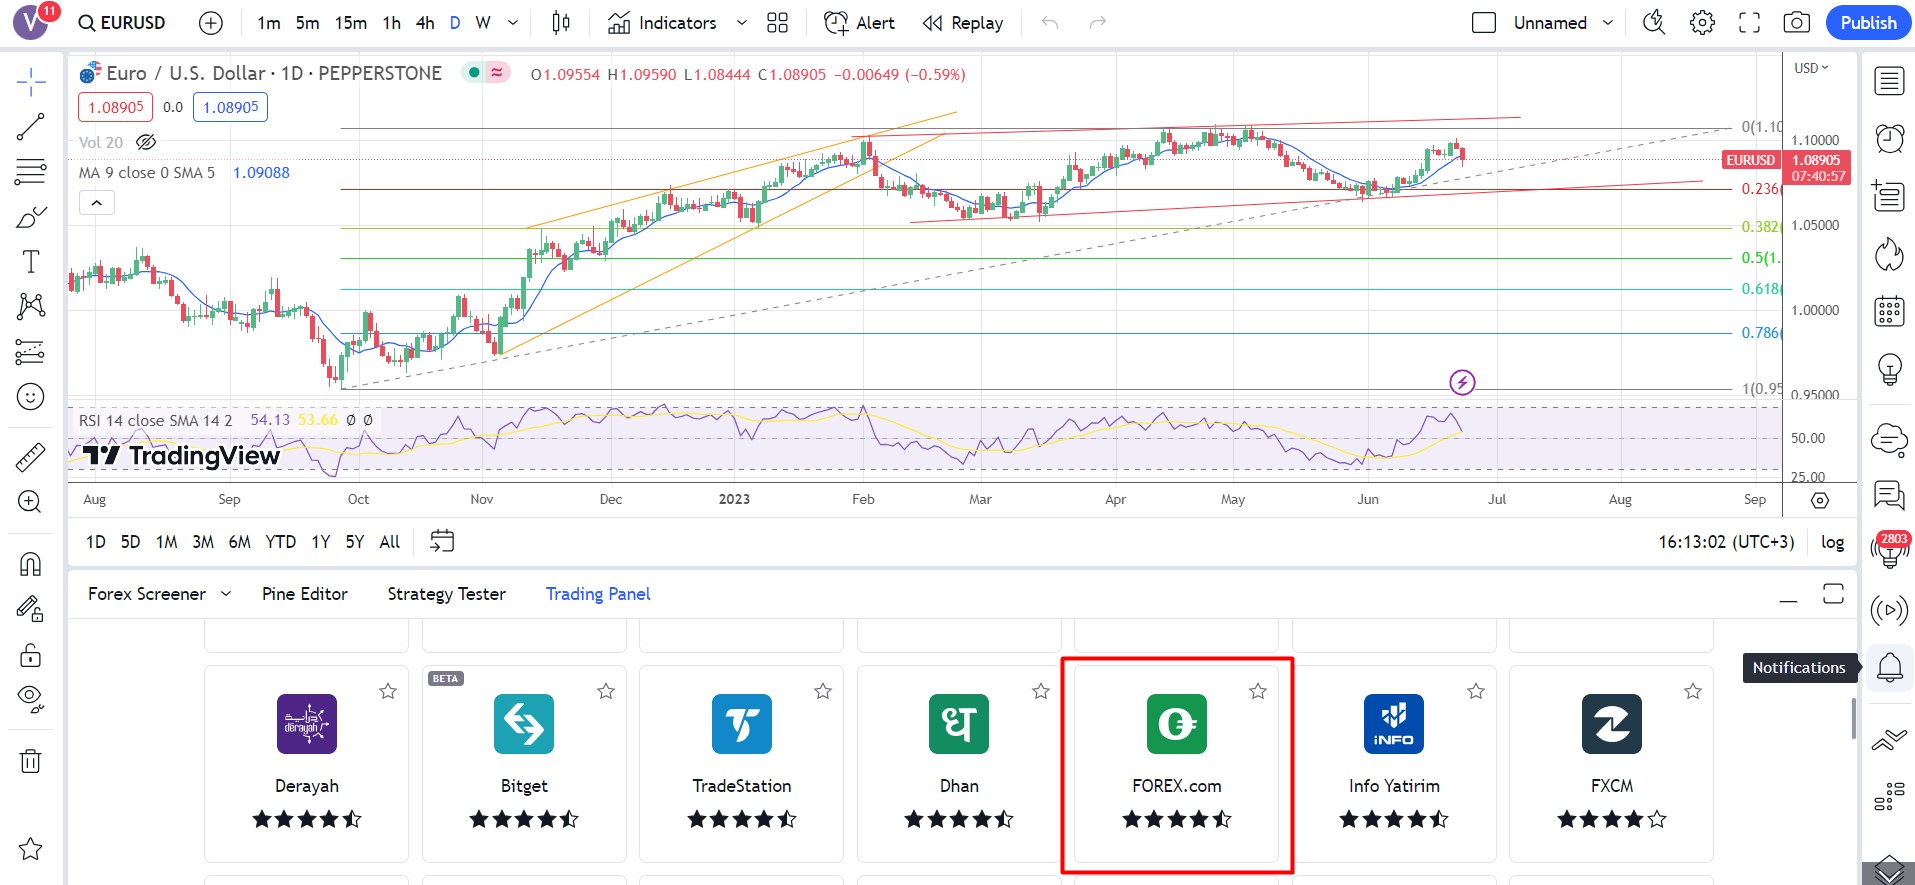This screenshot has width=1915, height=885.
Task: Create a new Alert
Action: coord(859,23)
